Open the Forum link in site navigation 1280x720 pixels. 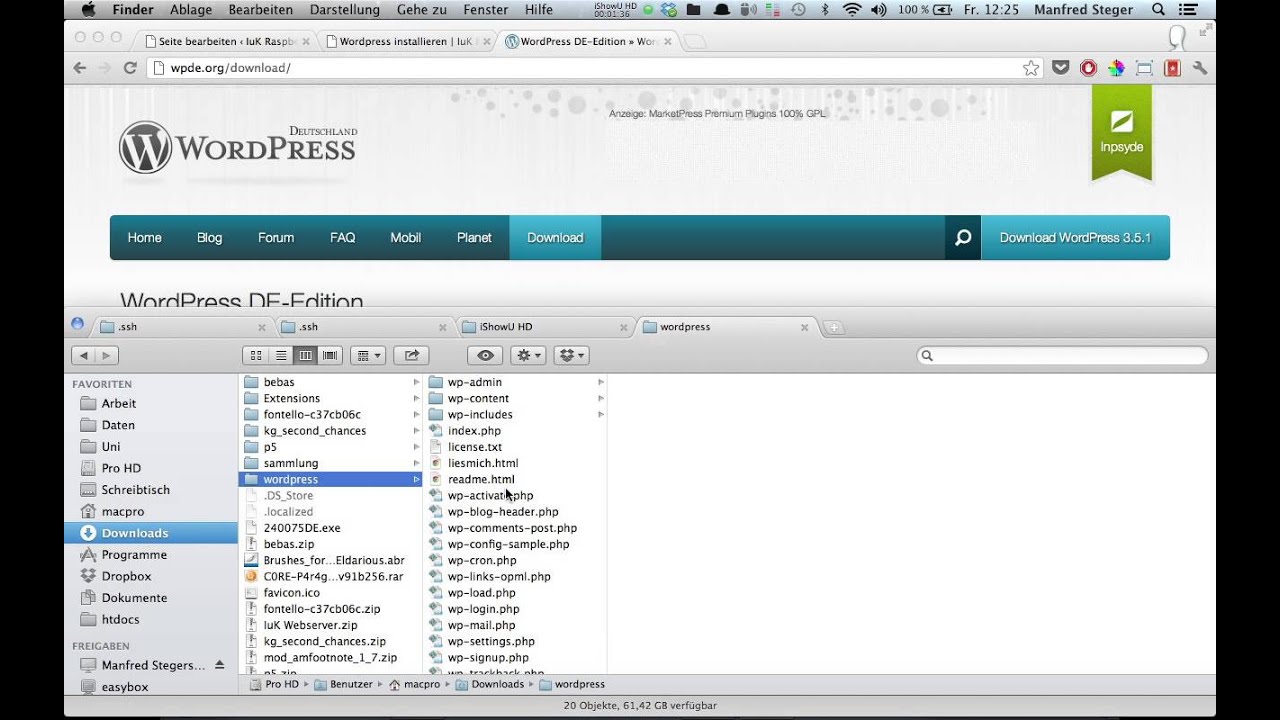pos(276,238)
